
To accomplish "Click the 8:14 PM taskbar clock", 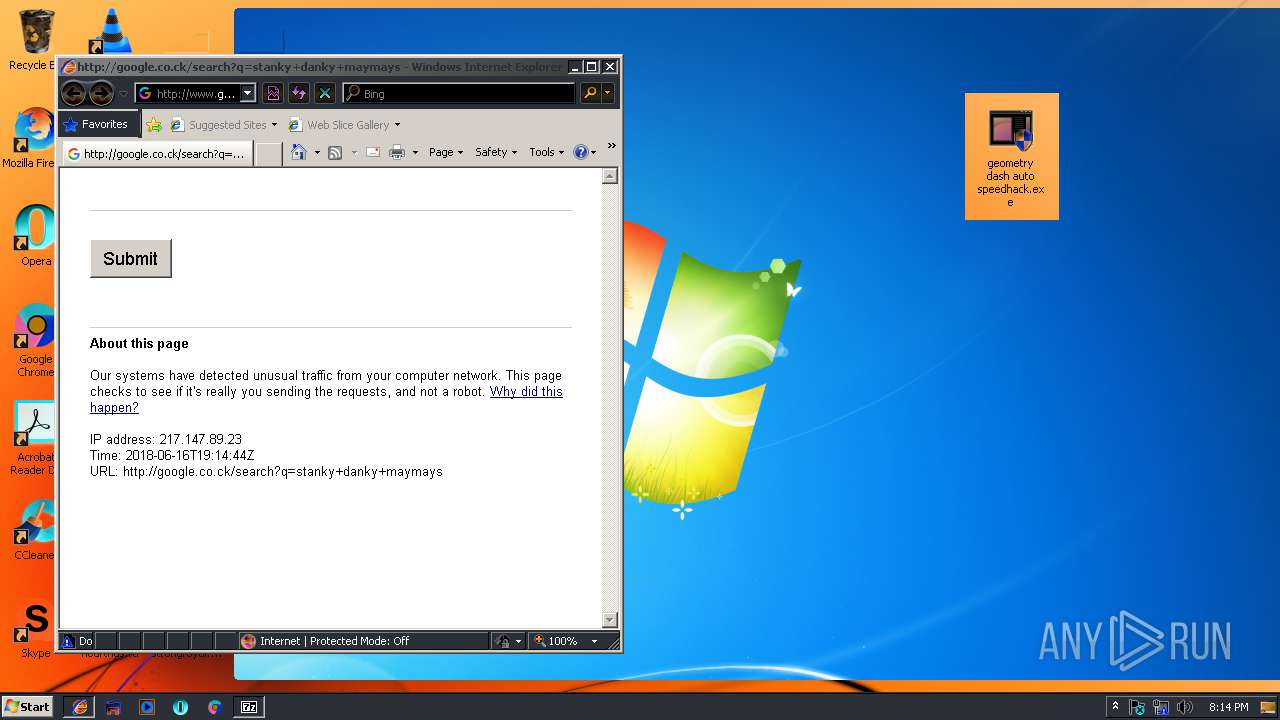I will coord(1228,707).
